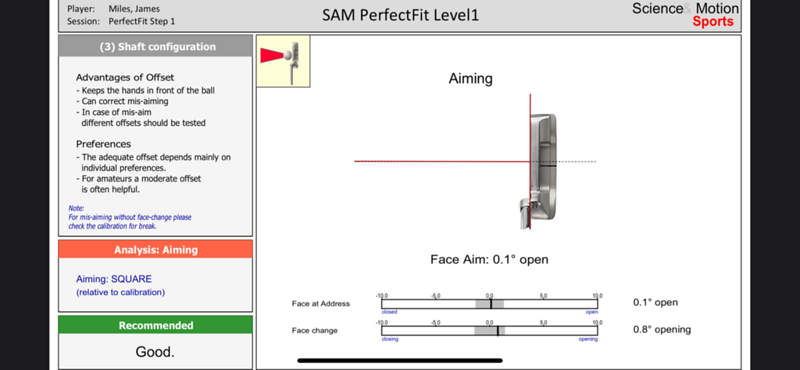Viewport: 800px width, 370px height.
Task: Click the Face at Address slider marker
Action: [x=491, y=304]
